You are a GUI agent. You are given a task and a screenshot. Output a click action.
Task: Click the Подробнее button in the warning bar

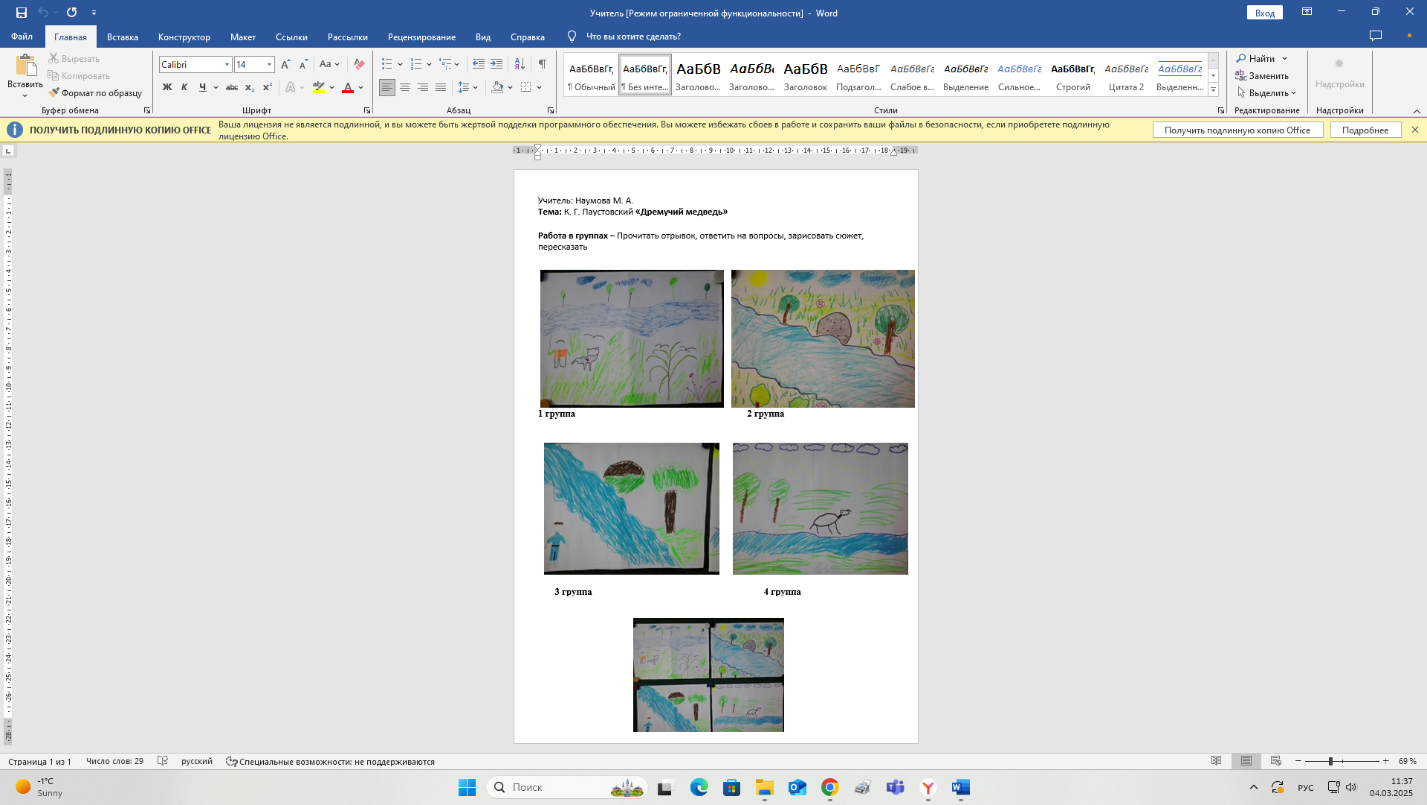pos(1365,130)
